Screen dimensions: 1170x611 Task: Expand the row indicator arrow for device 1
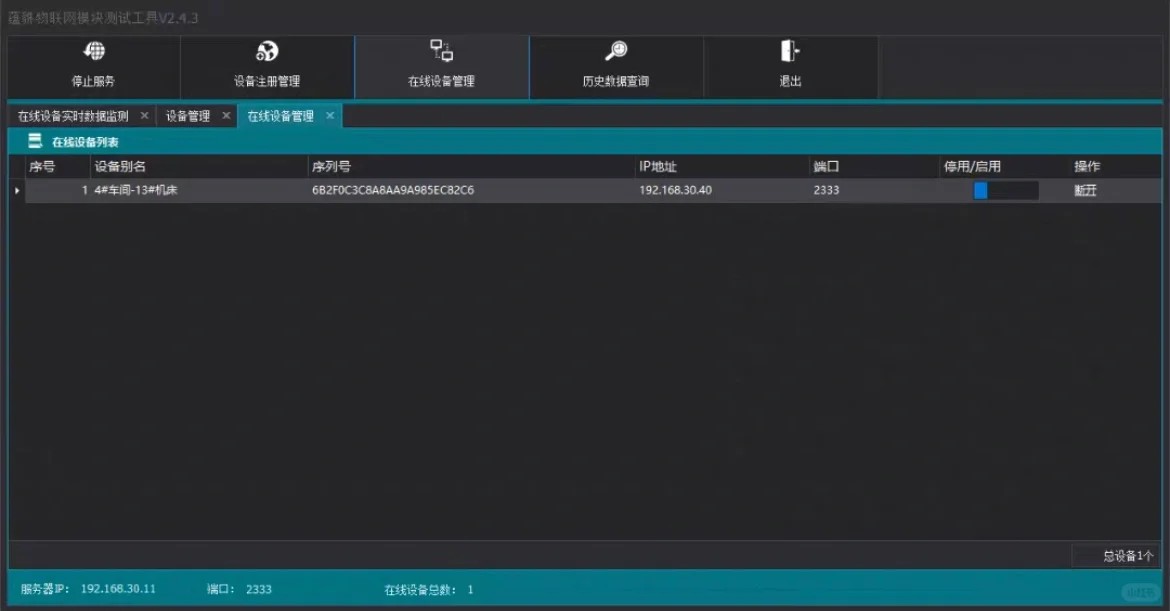pyautogui.click(x=17, y=191)
